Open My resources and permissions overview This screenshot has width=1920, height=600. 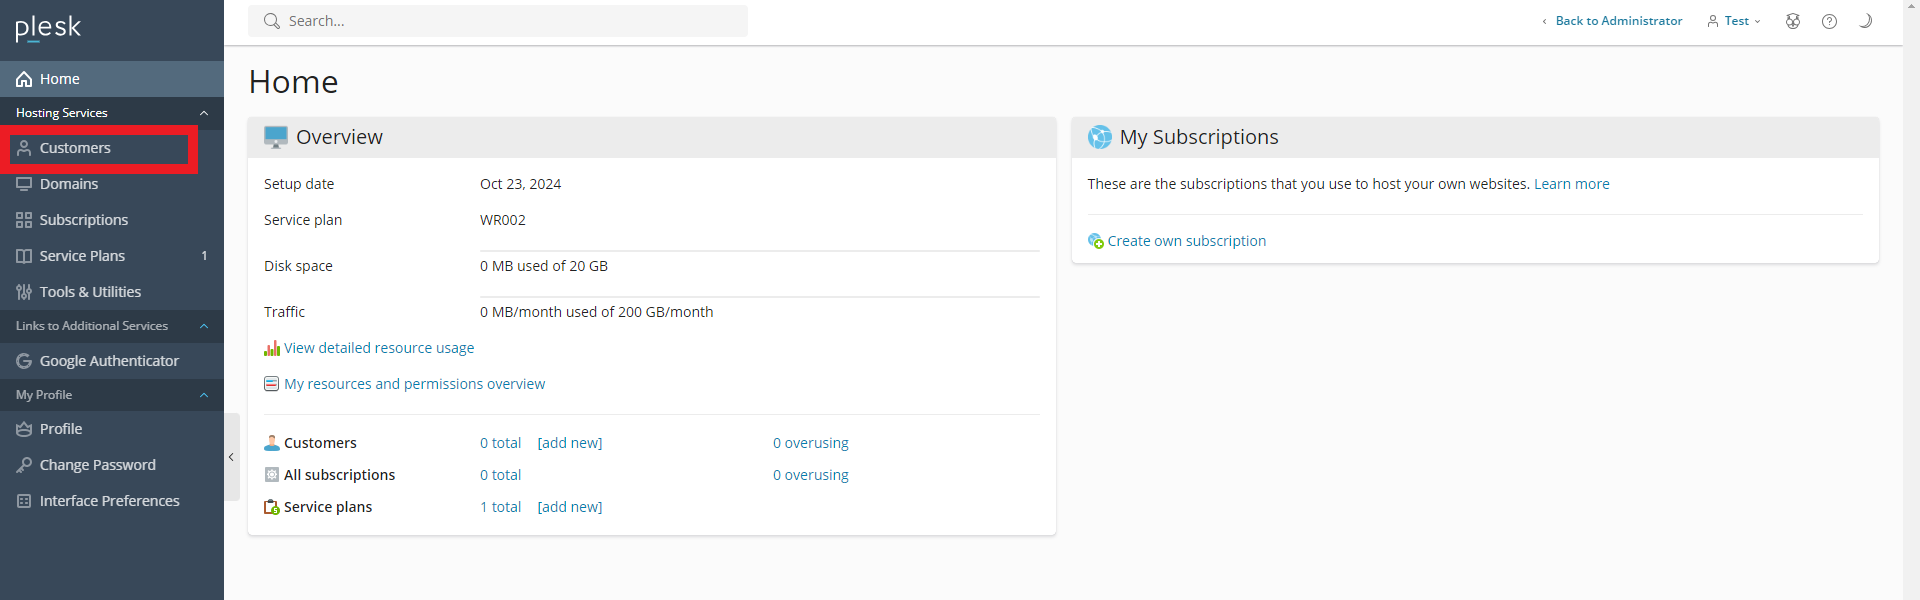click(x=414, y=384)
